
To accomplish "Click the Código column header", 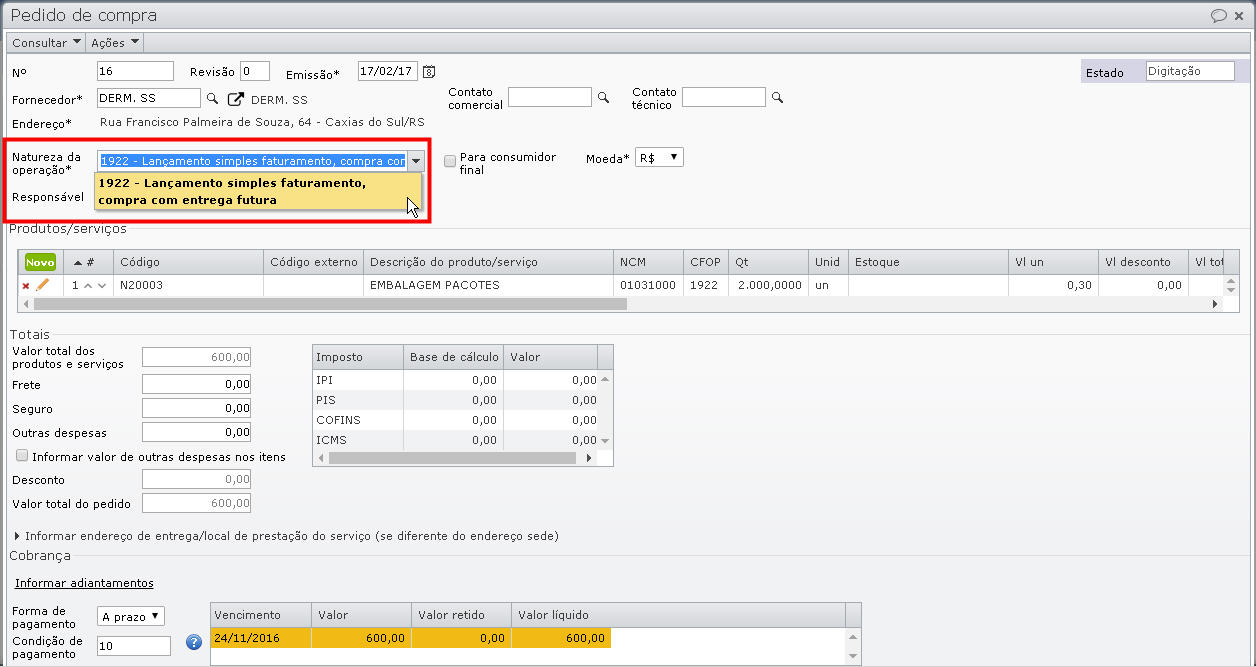I will [188, 262].
